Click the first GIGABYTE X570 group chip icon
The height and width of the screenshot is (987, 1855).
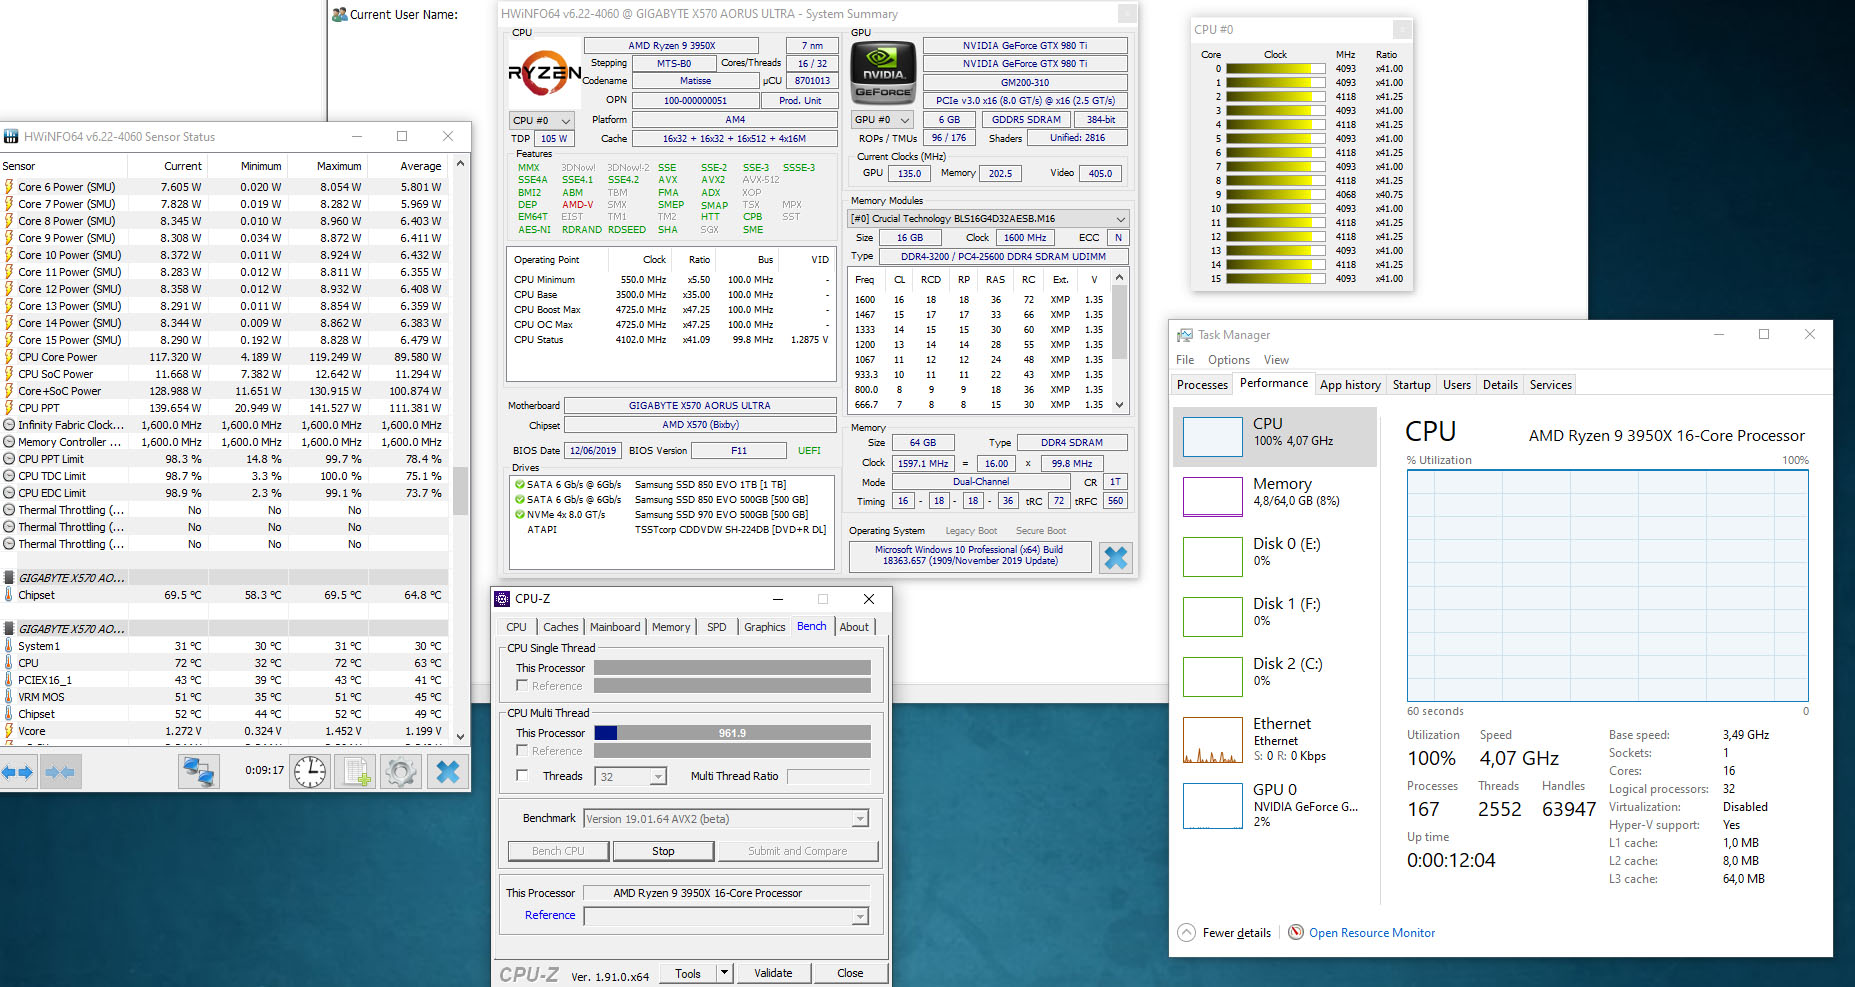[x=9, y=578]
